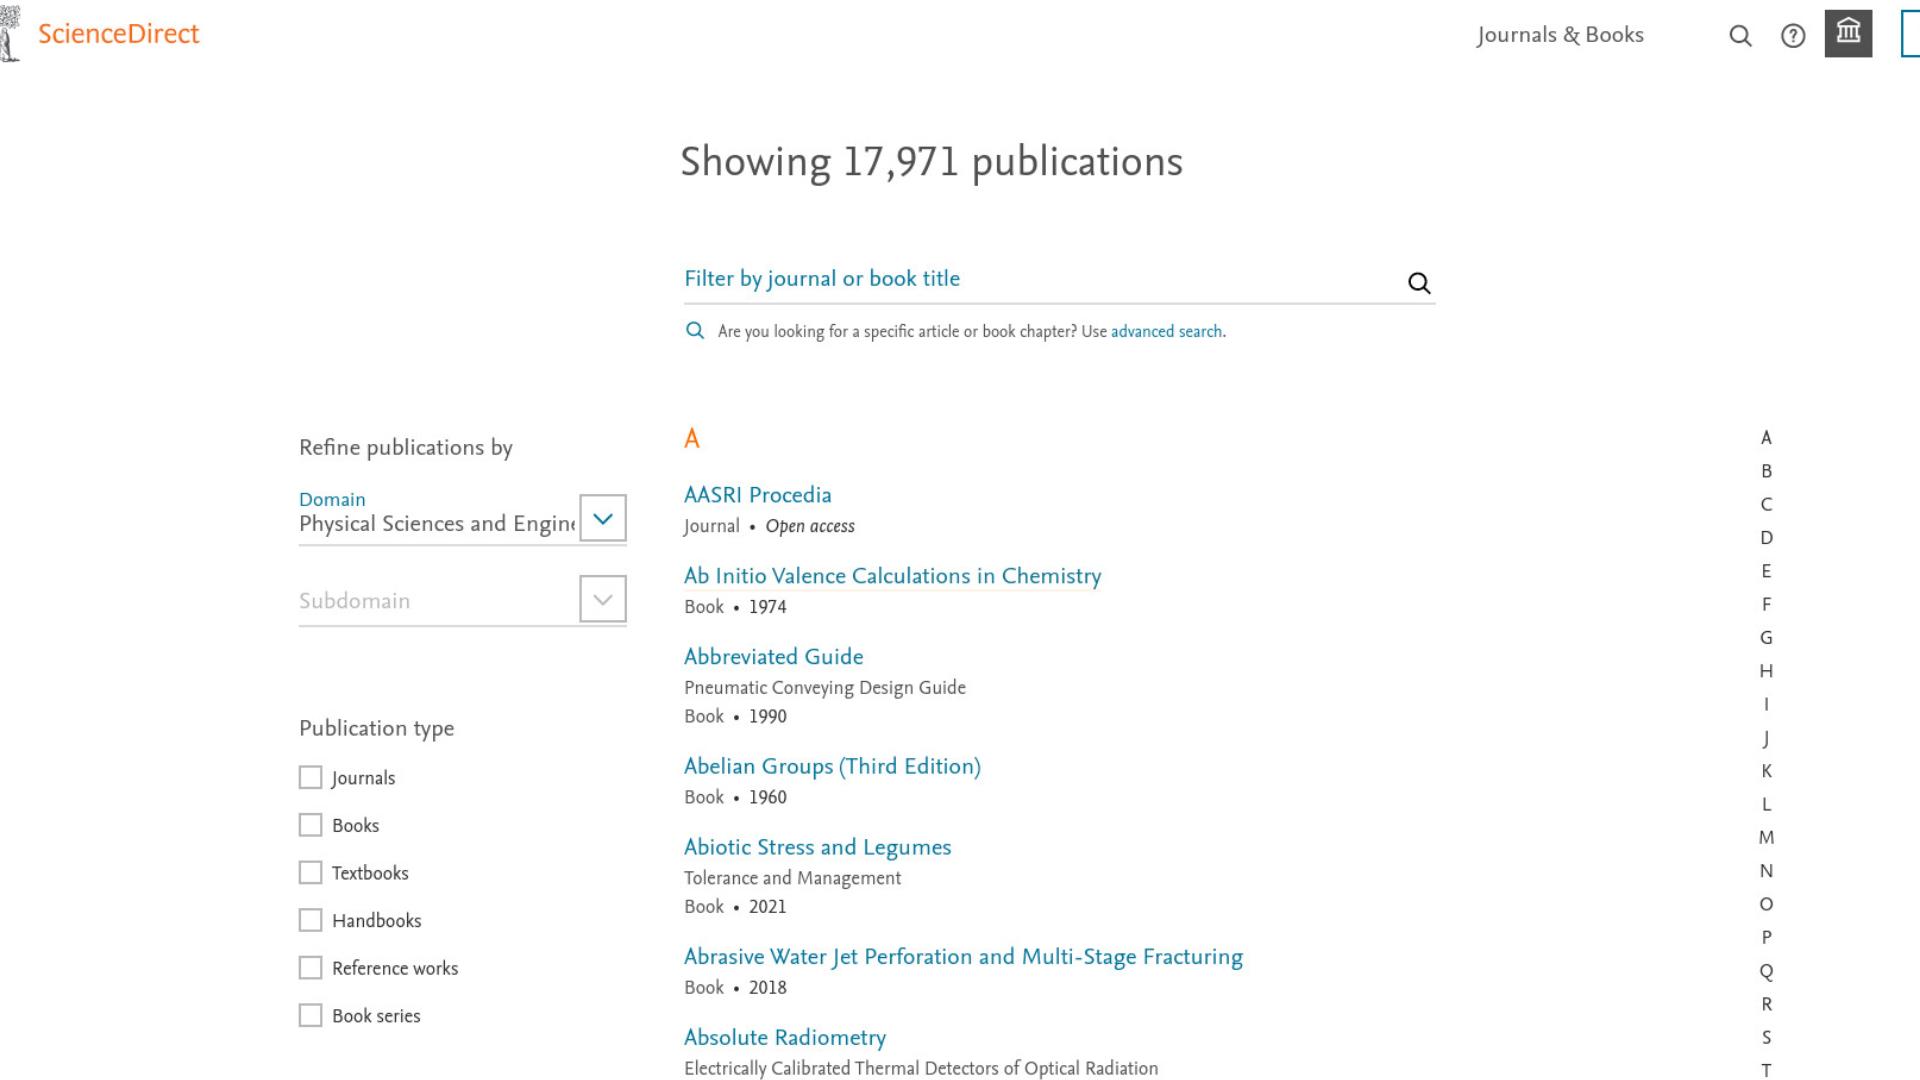Open AASRI Procedia journal
The image size is (1920, 1080).
pyautogui.click(x=757, y=495)
